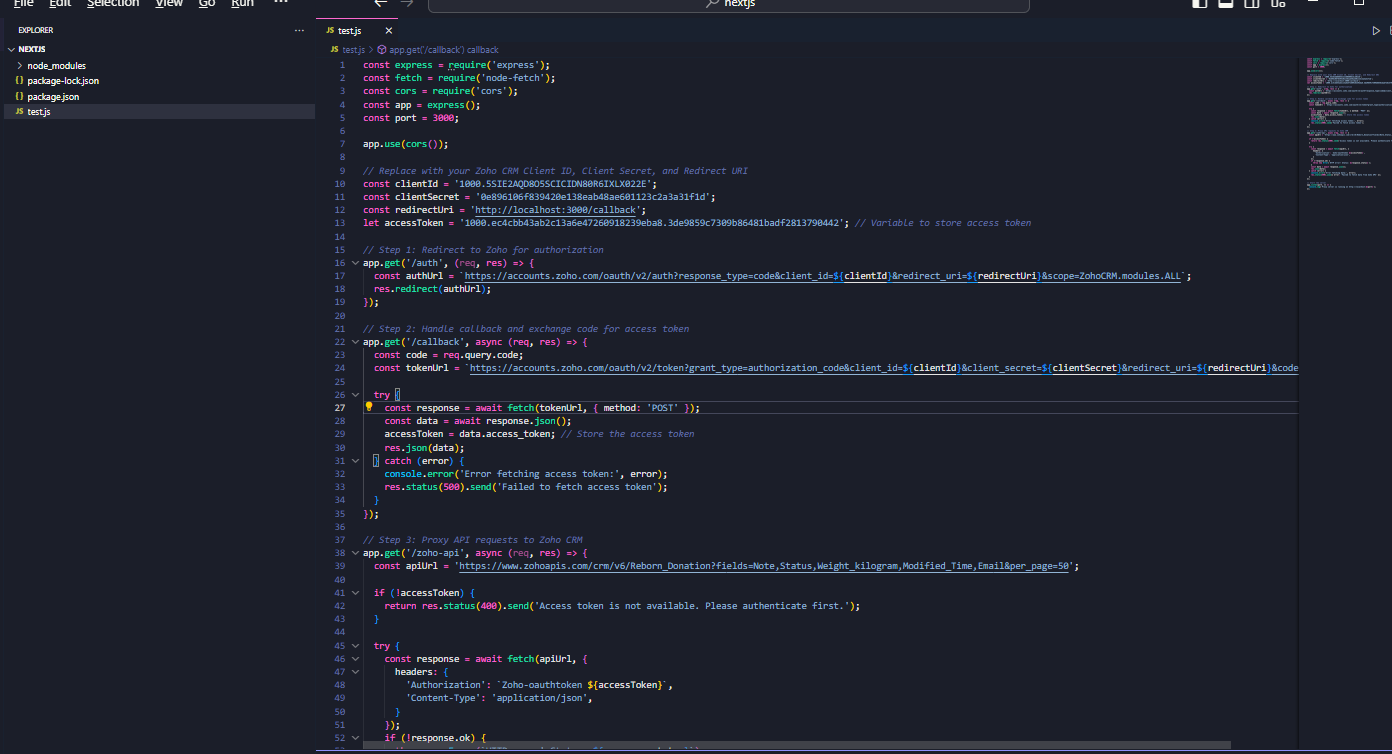Click the command center search box
Image resolution: width=1392 pixels, height=754 pixels.
(728, 5)
